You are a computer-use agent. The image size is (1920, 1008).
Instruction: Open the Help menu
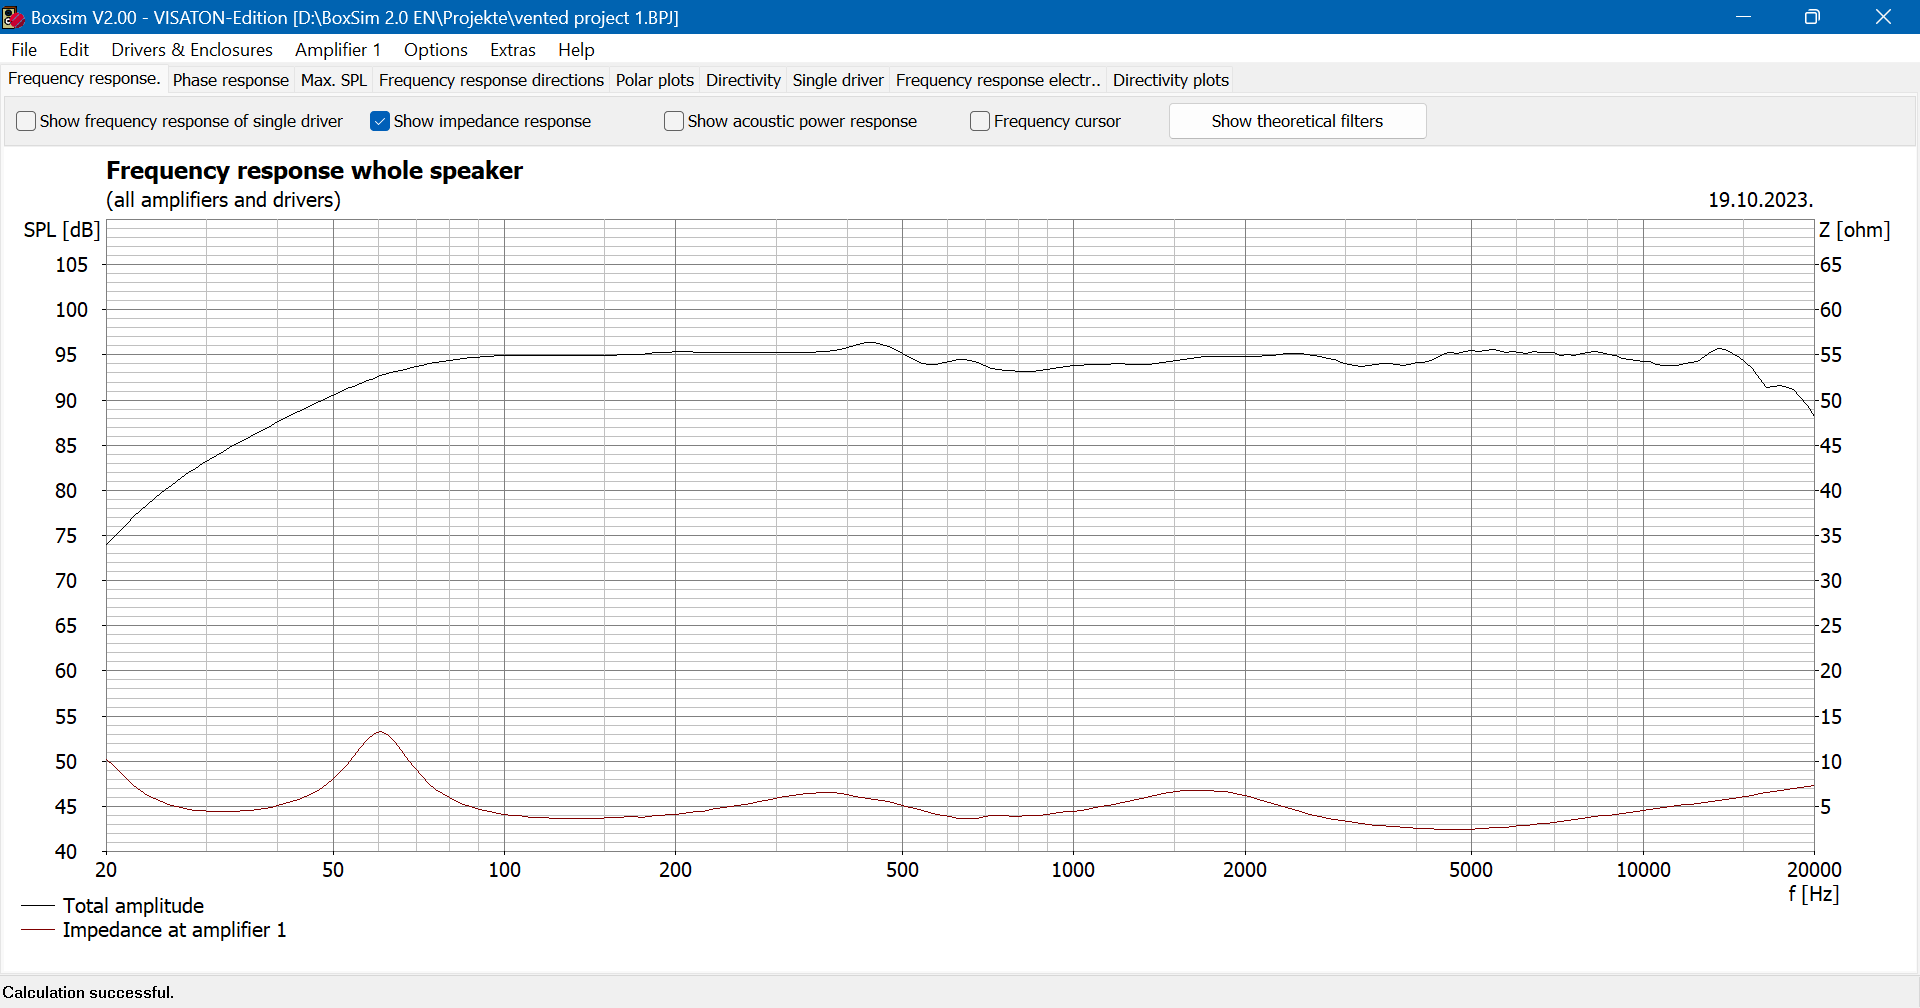coord(576,50)
